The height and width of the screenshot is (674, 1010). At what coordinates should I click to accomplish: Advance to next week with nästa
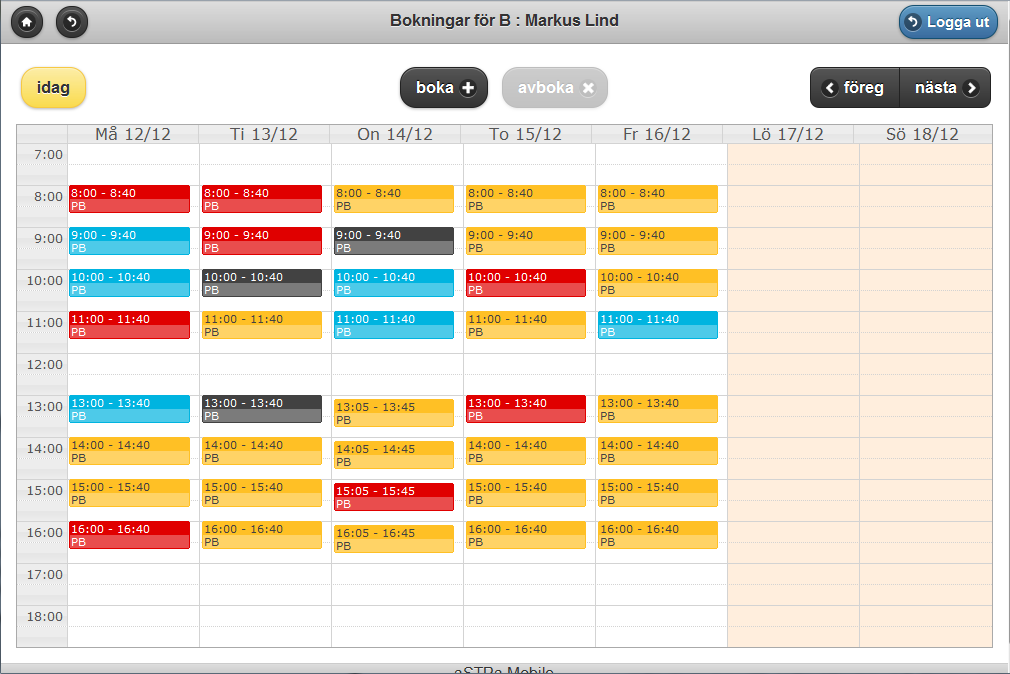(945, 88)
